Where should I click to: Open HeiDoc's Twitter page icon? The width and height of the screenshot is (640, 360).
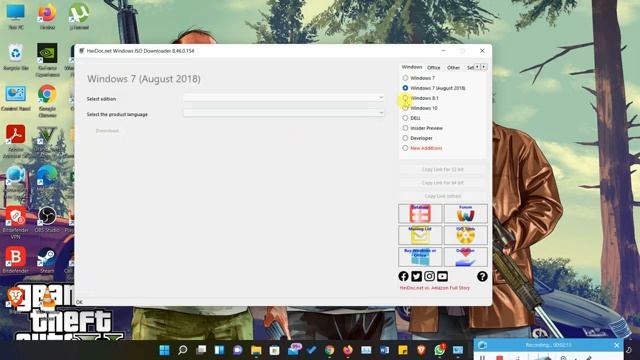(x=416, y=276)
